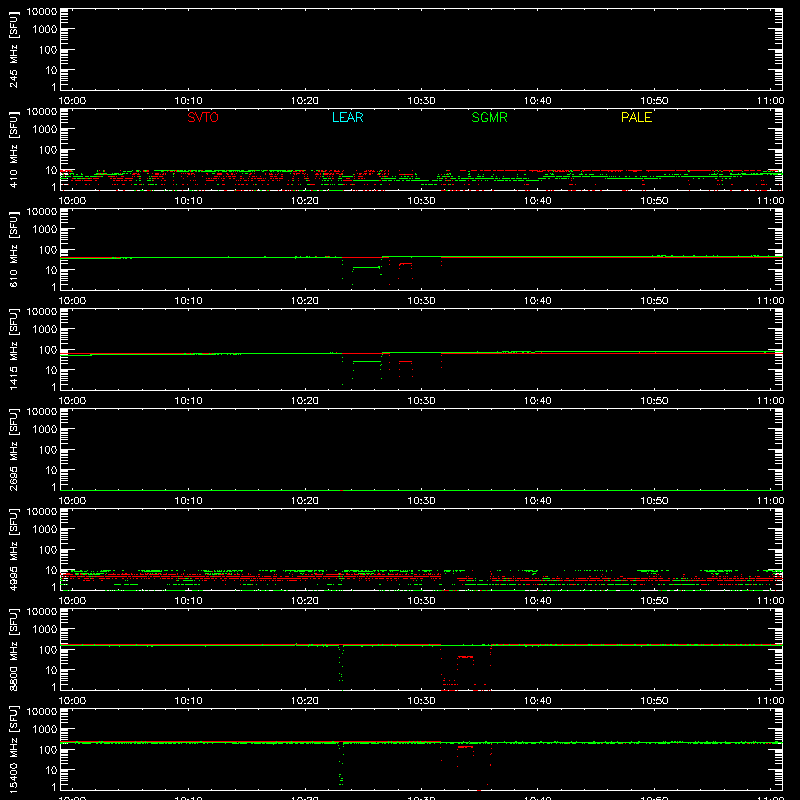The height and width of the screenshot is (800, 800).
Task: Select the "15400 MHz [SFU]" axis title
Action: [13, 749]
